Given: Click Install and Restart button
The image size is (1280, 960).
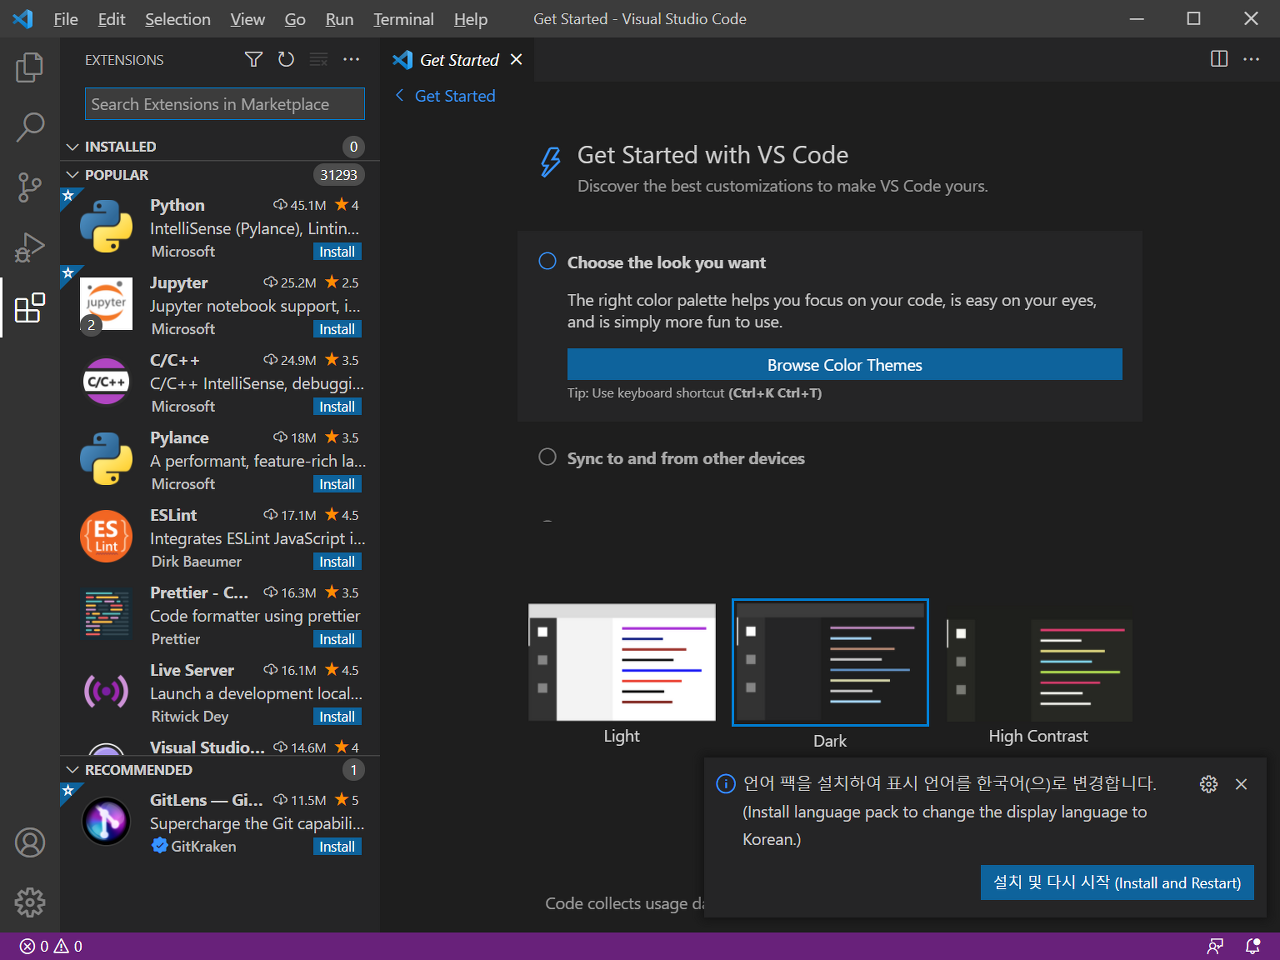Looking at the screenshot, I should point(1117,883).
